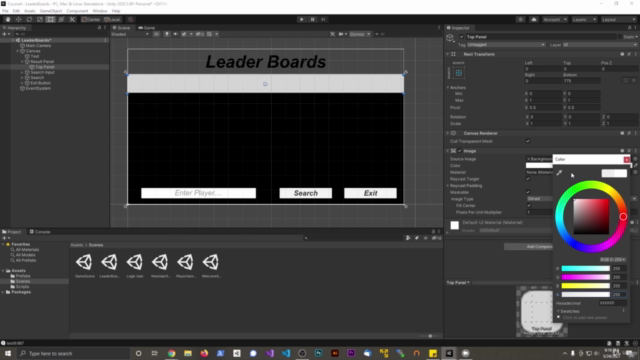Open the custom editor tools wrench icon
The height and width of the screenshot is (360, 640).
72,19
